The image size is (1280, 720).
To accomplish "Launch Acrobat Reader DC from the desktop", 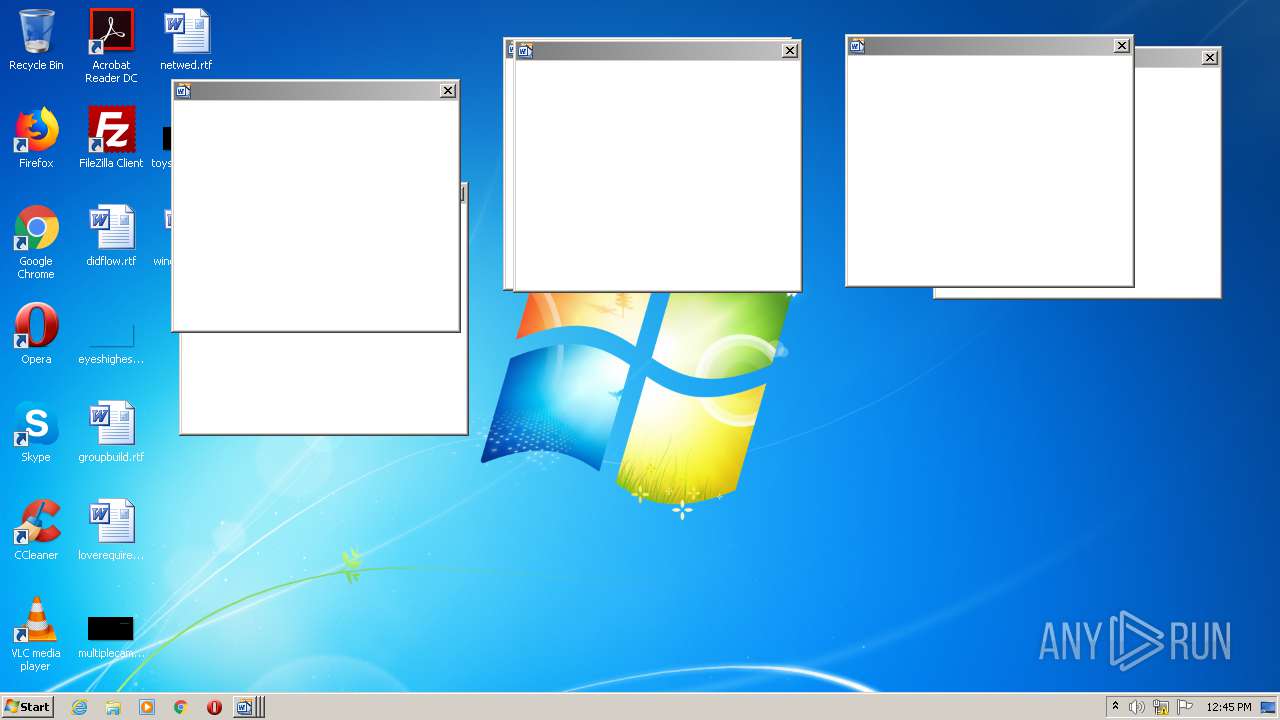I will pyautogui.click(x=111, y=46).
